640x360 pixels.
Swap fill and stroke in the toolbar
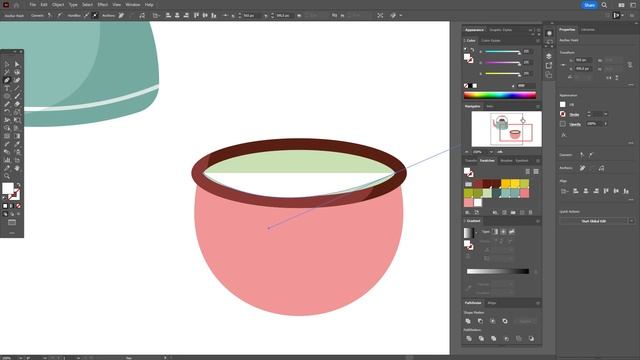pyautogui.click(x=18, y=185)
